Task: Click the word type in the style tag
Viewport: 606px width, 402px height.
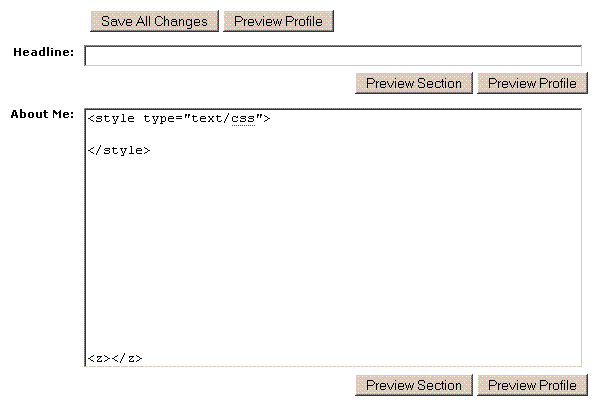Action: pos(159,119)
